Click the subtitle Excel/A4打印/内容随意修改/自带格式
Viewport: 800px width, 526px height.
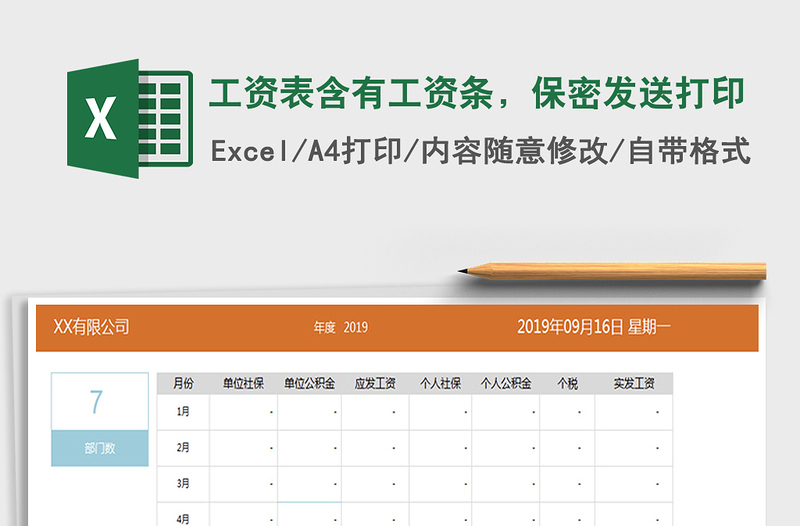pyautogui.click(x=481, y=152)
